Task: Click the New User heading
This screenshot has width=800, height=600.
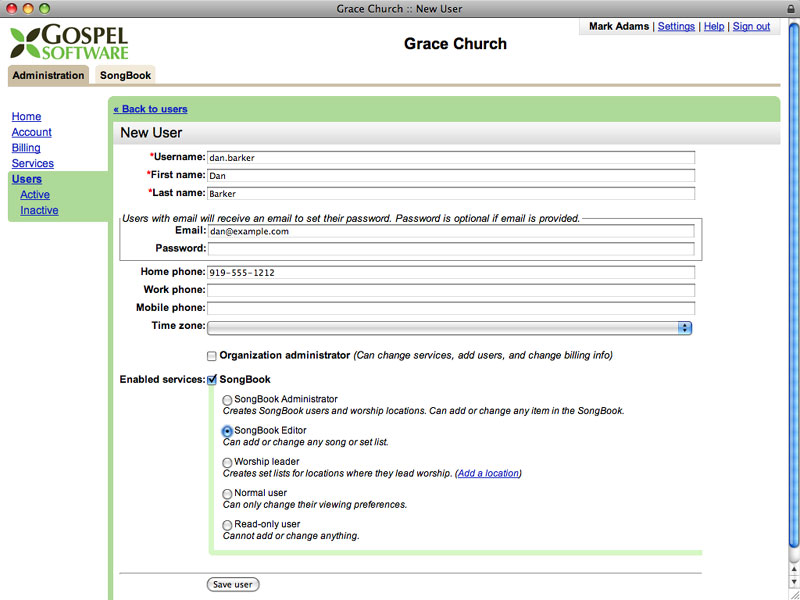Action: (151, 133)
